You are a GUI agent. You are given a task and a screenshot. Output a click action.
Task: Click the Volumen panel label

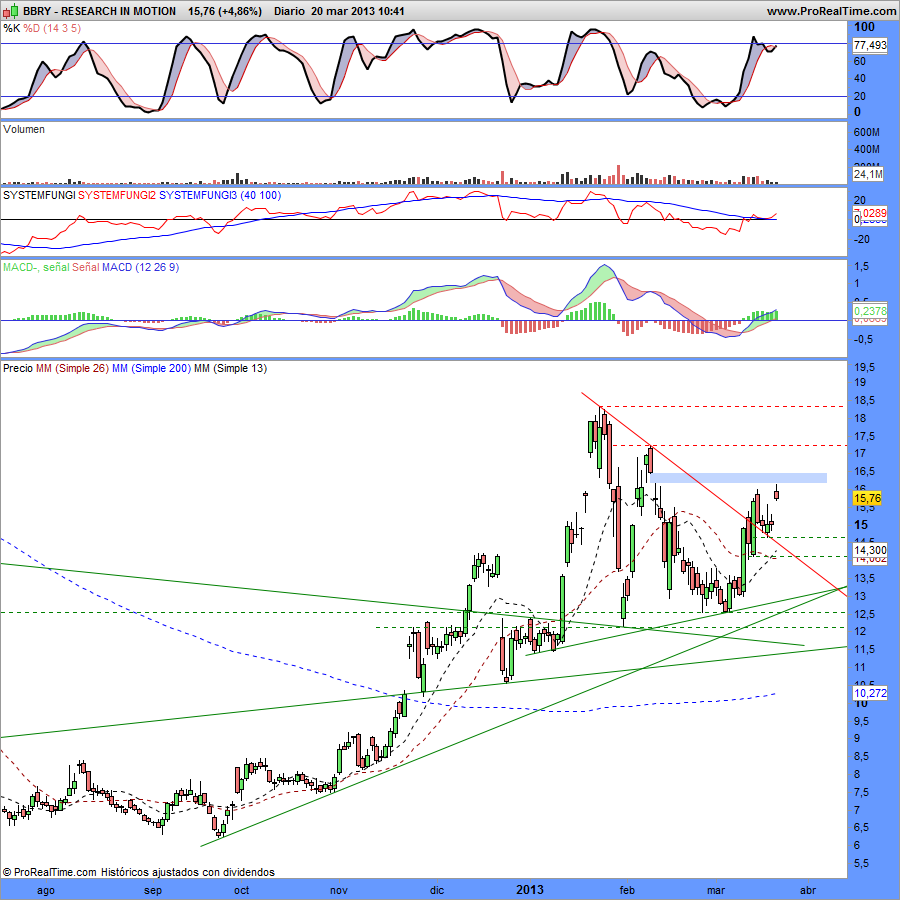coord(24,129)
